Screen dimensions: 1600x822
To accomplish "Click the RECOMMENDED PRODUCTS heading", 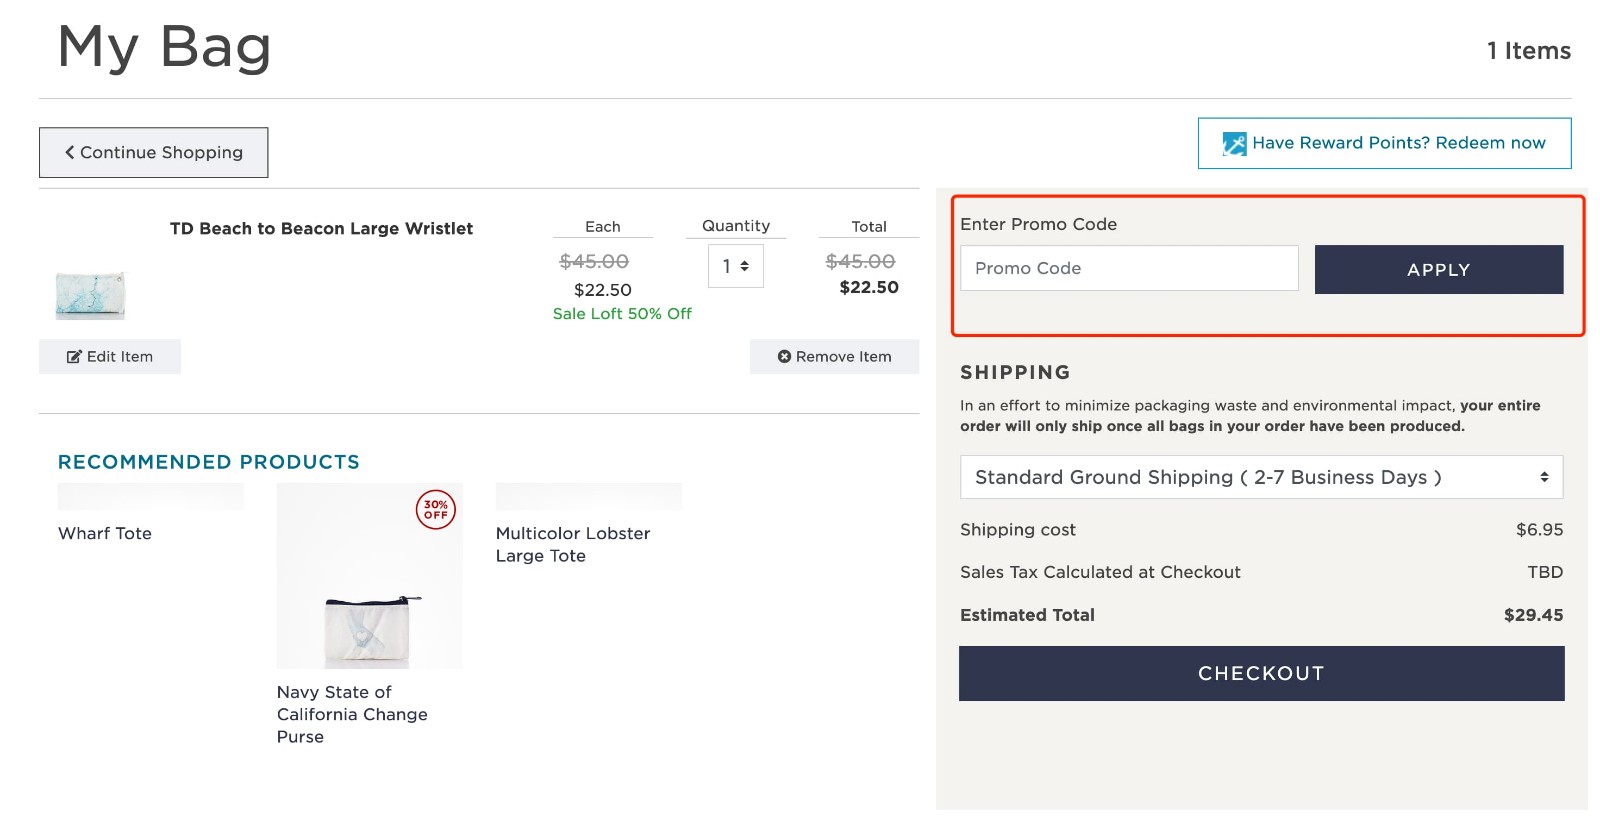I will click(x=209, y=462).
